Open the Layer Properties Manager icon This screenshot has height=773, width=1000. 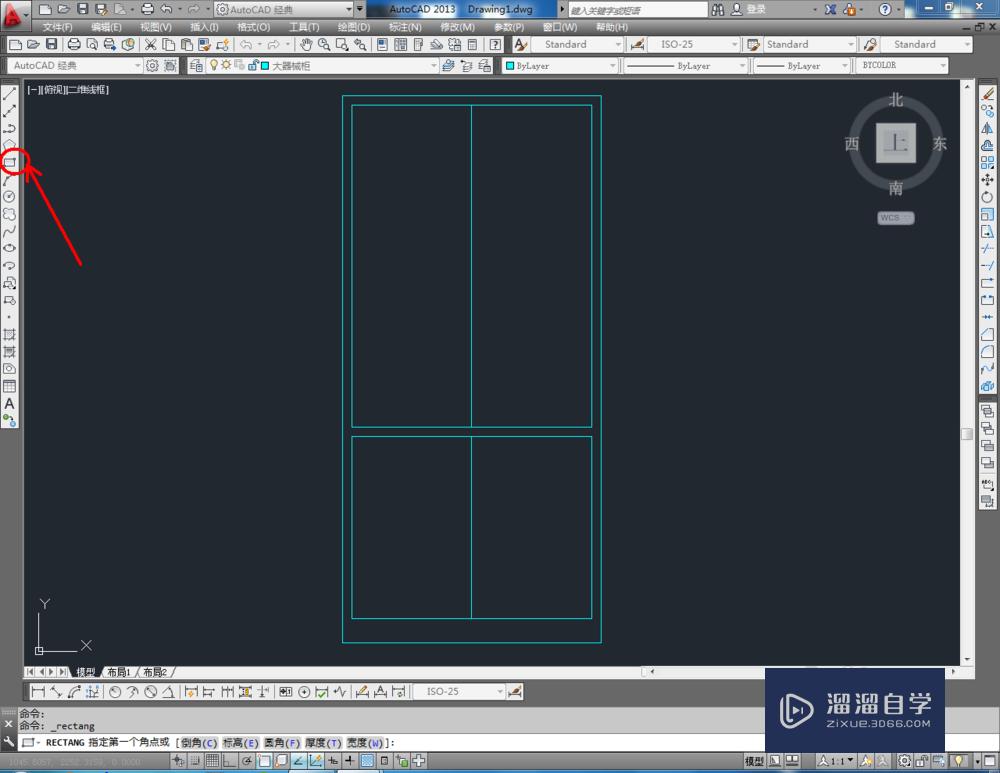[196, 65]
